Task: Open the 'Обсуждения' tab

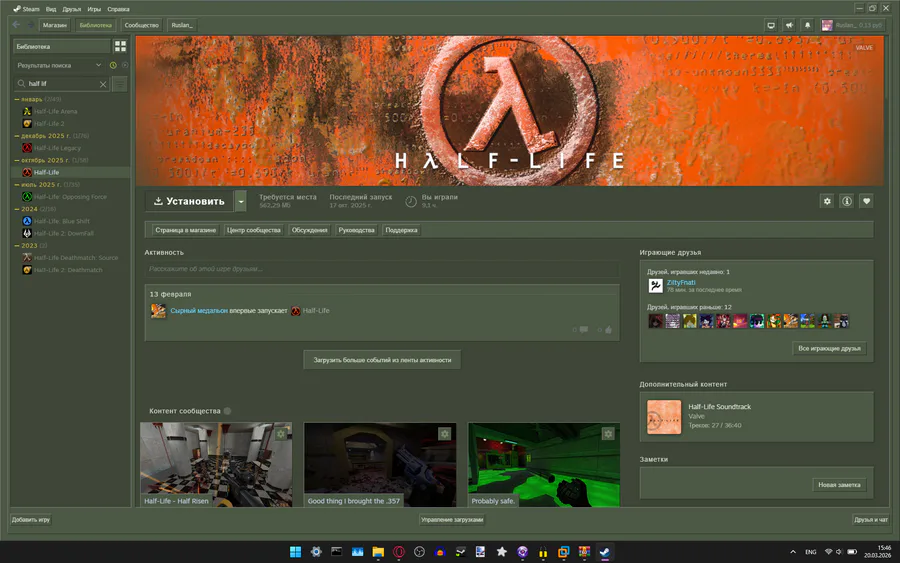Action: tap(309, 230)
